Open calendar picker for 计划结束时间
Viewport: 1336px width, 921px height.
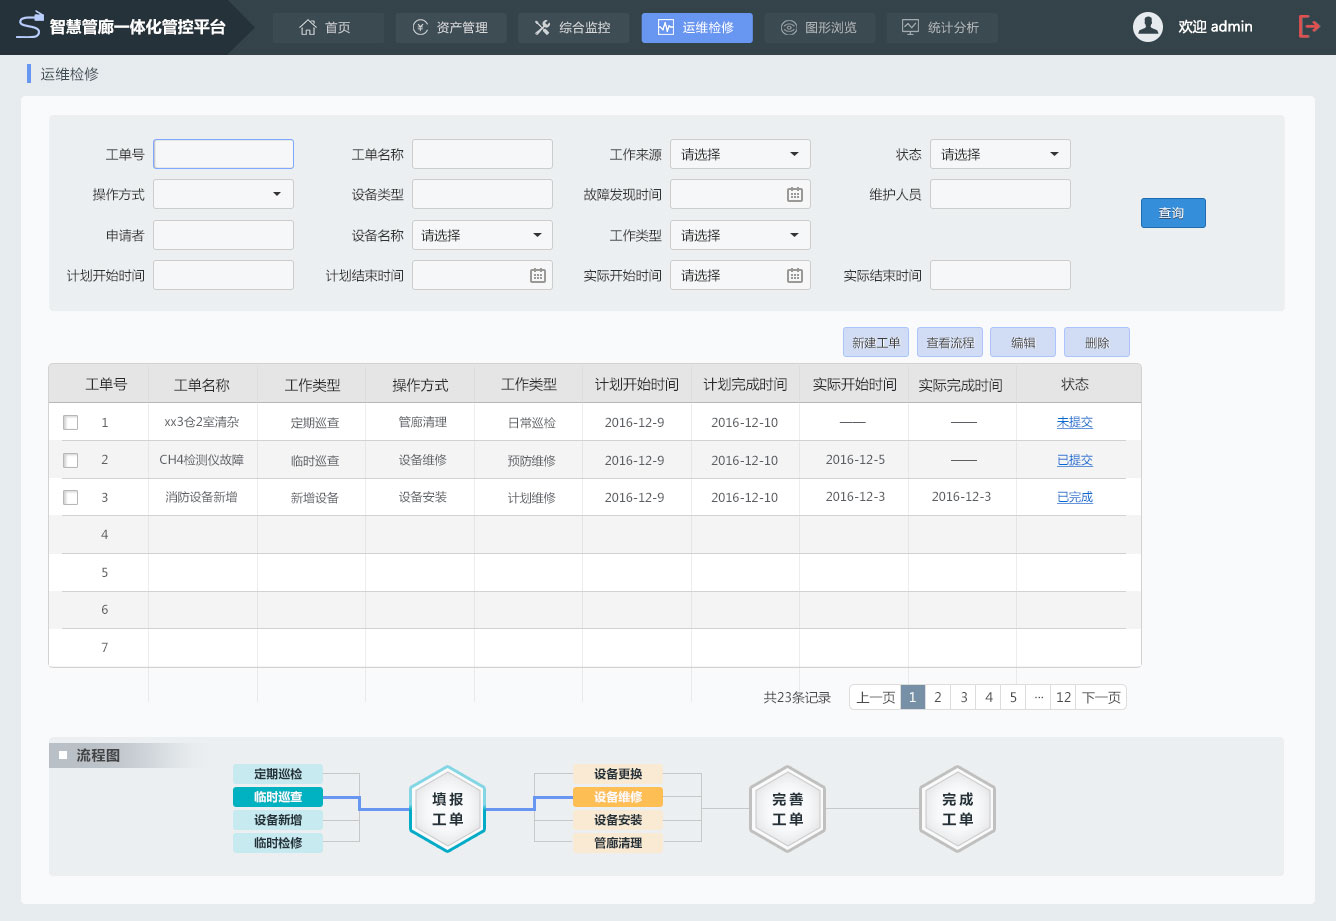(537, 276)
